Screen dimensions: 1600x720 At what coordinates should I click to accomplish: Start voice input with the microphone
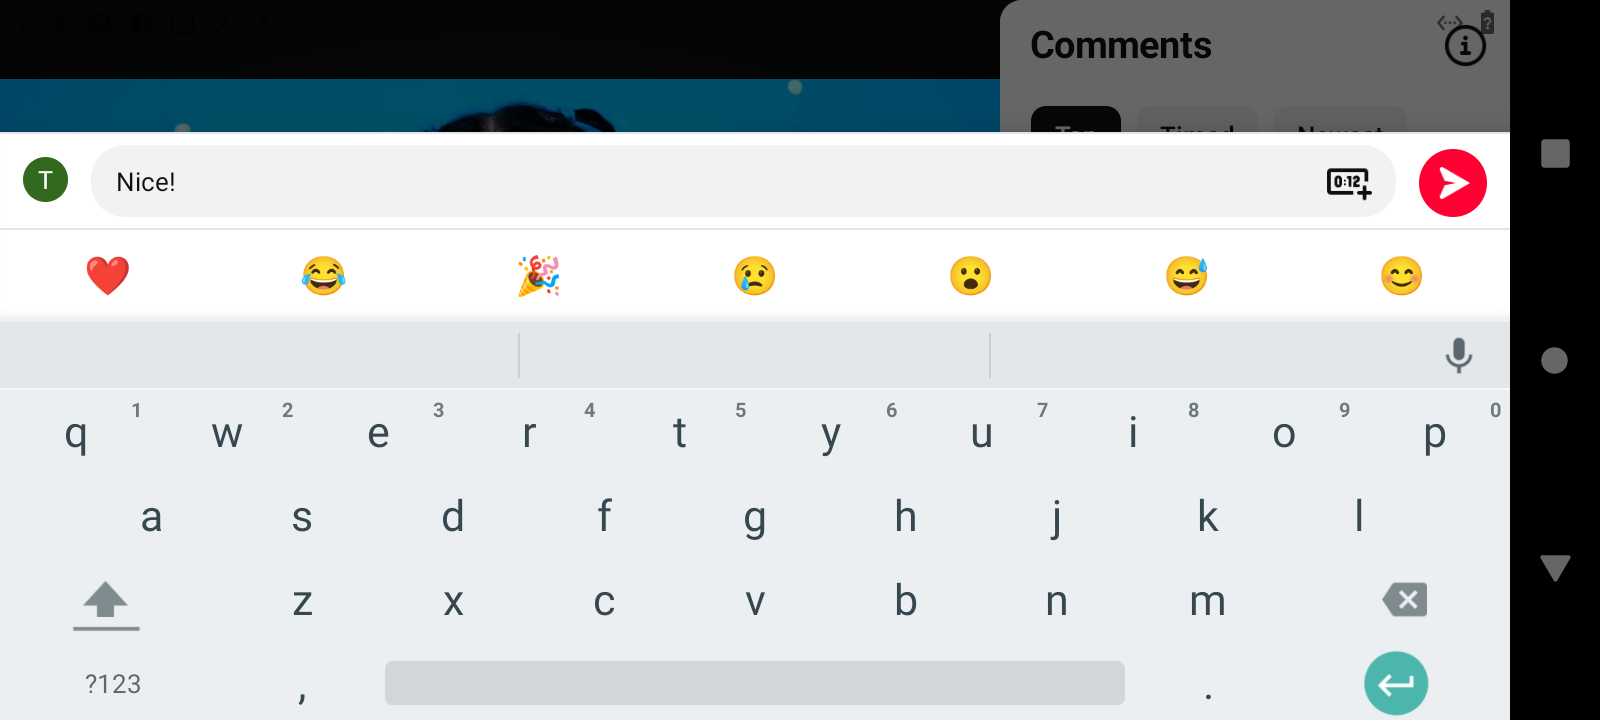[1459, 355]
